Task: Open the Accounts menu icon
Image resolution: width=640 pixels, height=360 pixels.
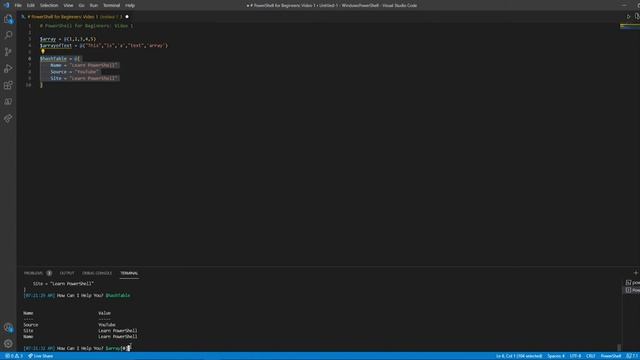Action: point(8,327)
